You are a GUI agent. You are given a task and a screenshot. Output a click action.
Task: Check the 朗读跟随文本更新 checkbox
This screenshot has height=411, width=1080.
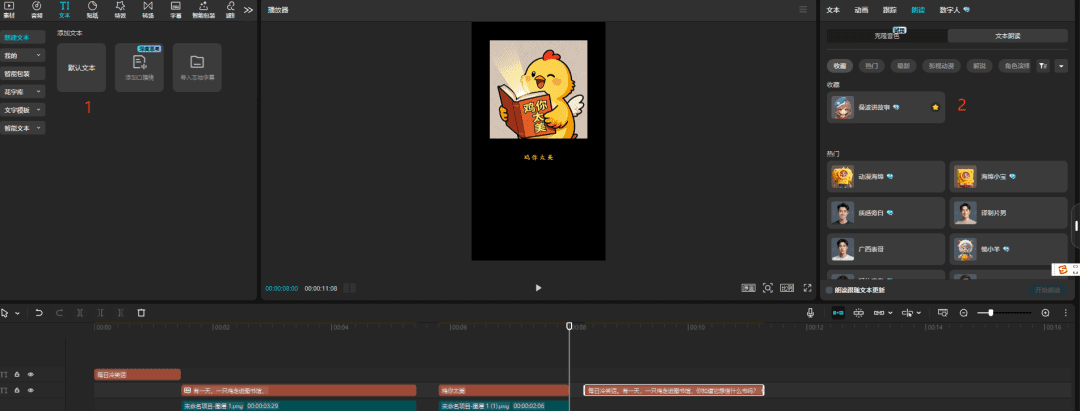[830, 290]
